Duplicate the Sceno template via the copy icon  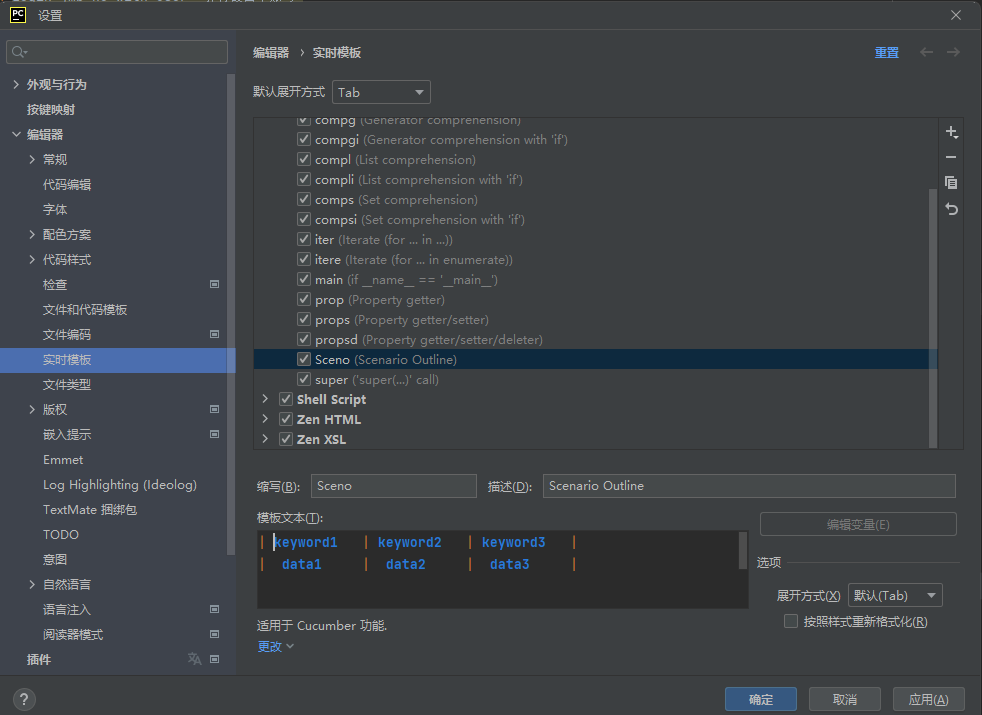point(951,182)
